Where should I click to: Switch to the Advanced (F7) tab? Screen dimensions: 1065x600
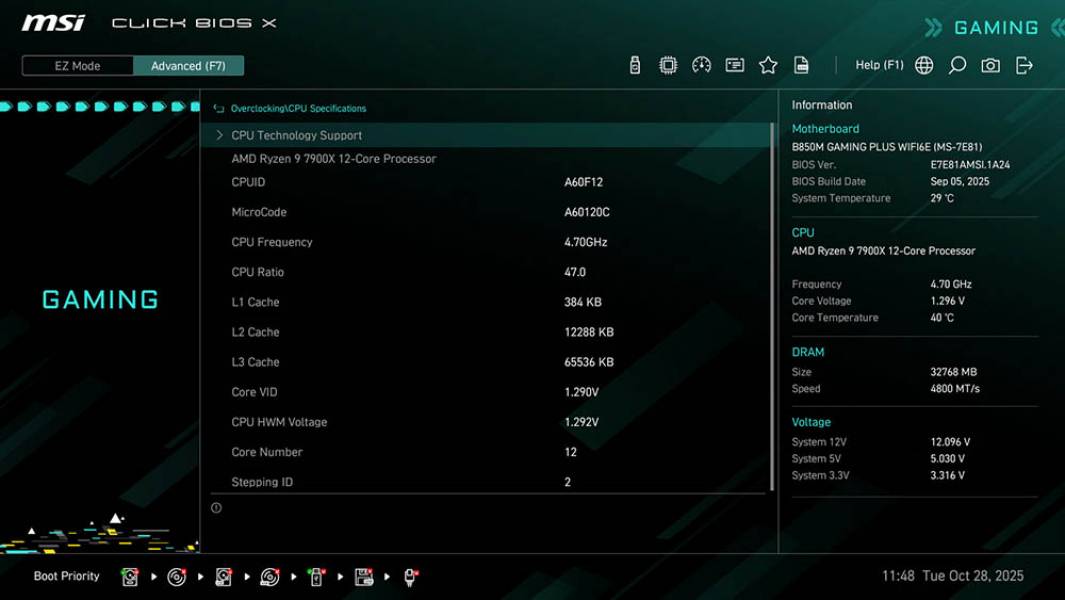pos(189,65)
